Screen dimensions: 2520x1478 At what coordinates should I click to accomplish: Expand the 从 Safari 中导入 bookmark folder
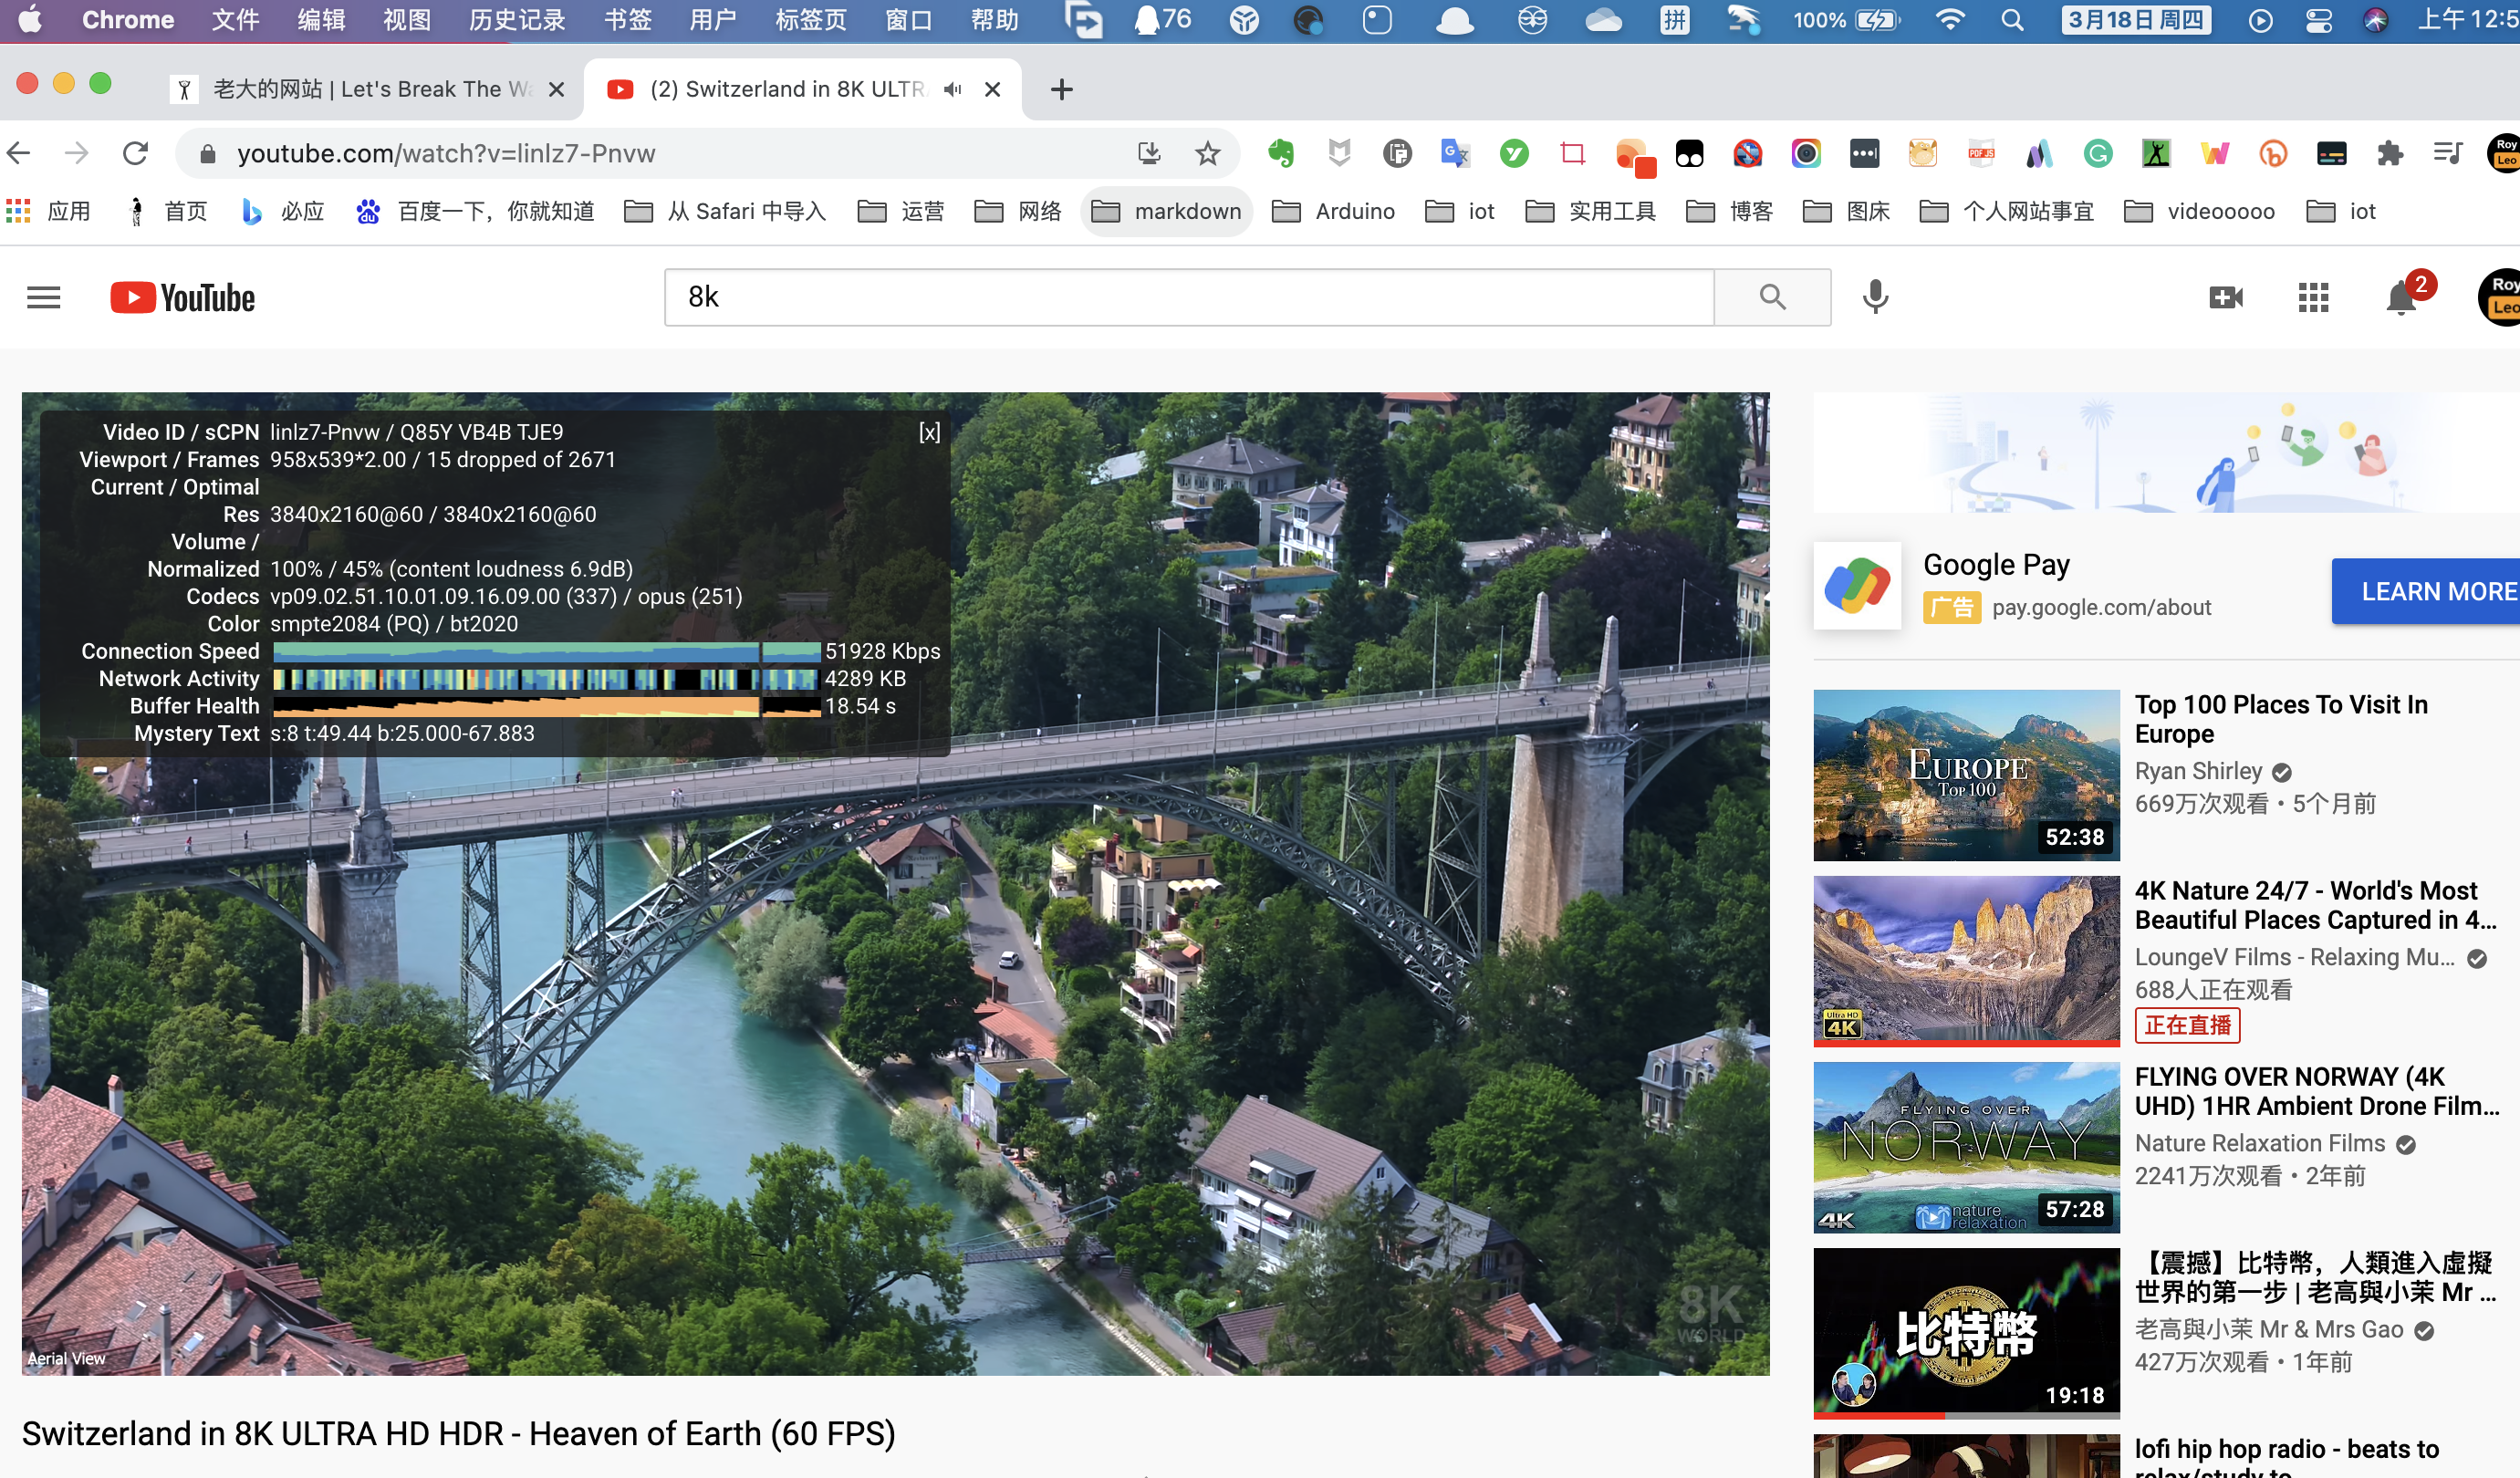coord(725,211)
